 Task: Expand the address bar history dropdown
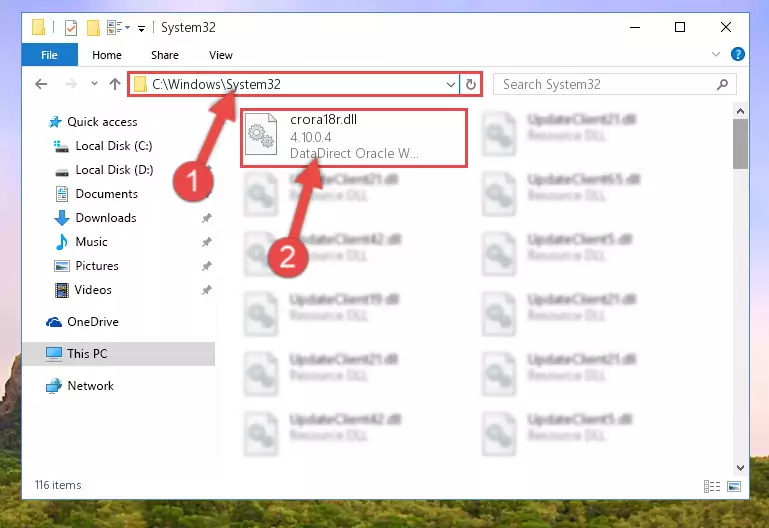(451, 85)
